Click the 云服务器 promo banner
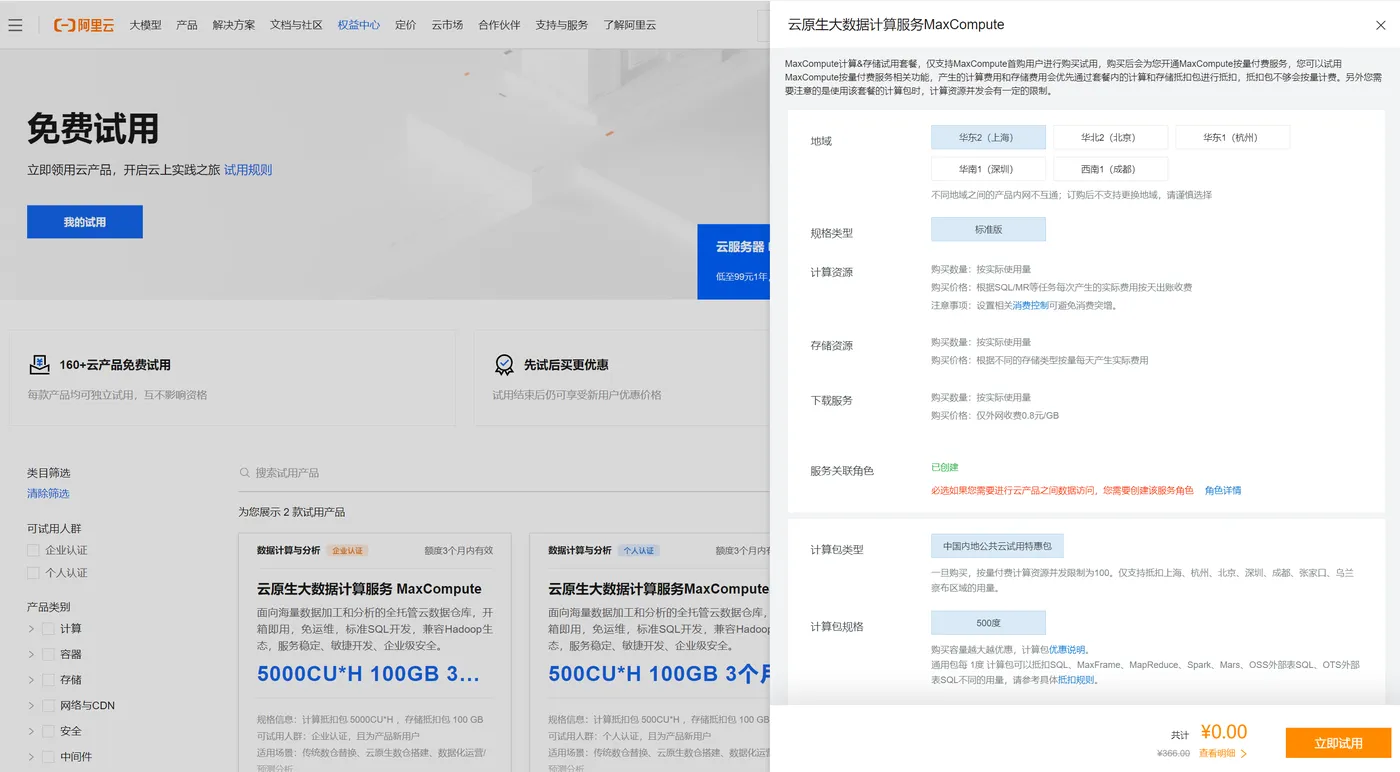This screenshot has width=1400, height=772. [x=734, y=261]
